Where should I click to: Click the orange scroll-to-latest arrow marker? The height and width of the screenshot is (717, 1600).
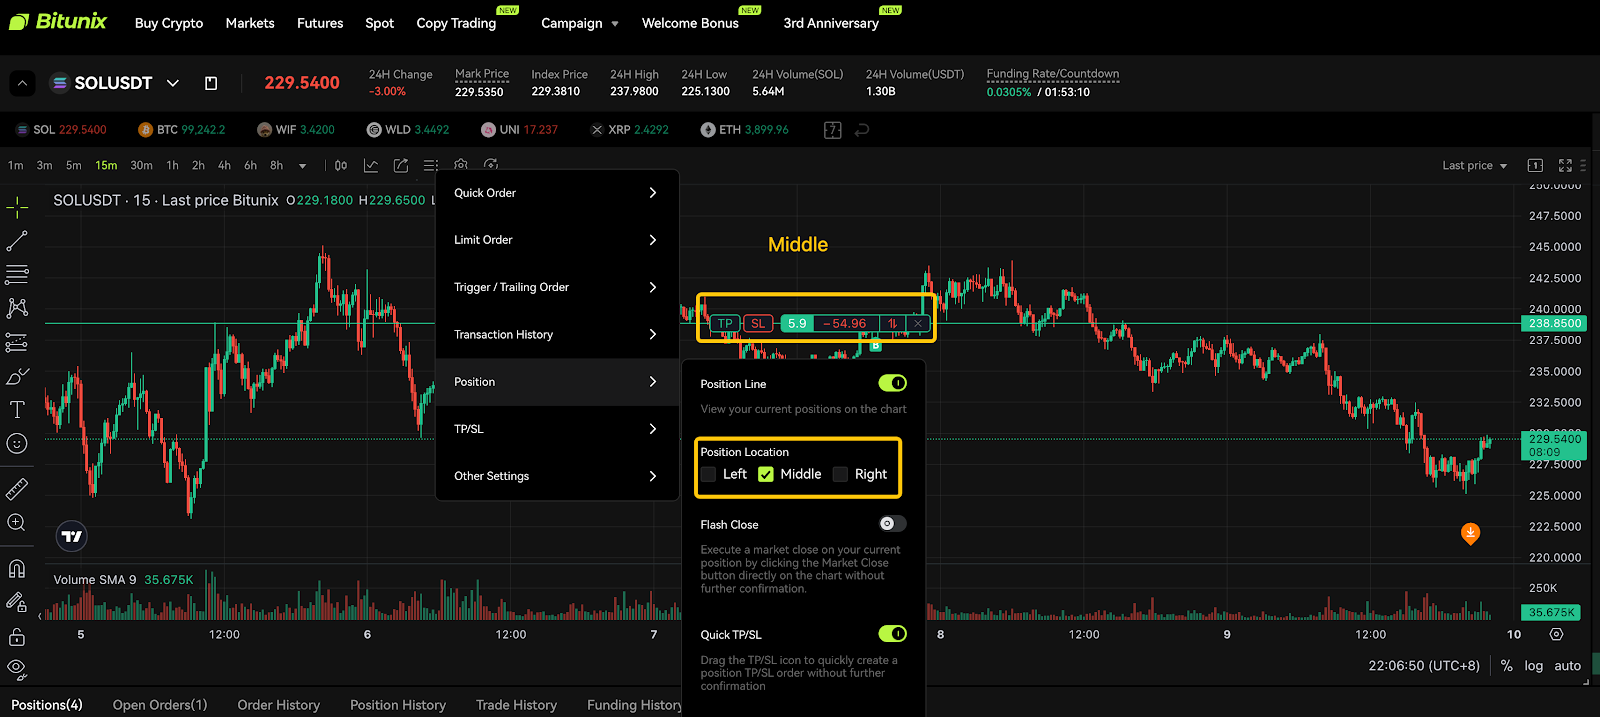1470,533
